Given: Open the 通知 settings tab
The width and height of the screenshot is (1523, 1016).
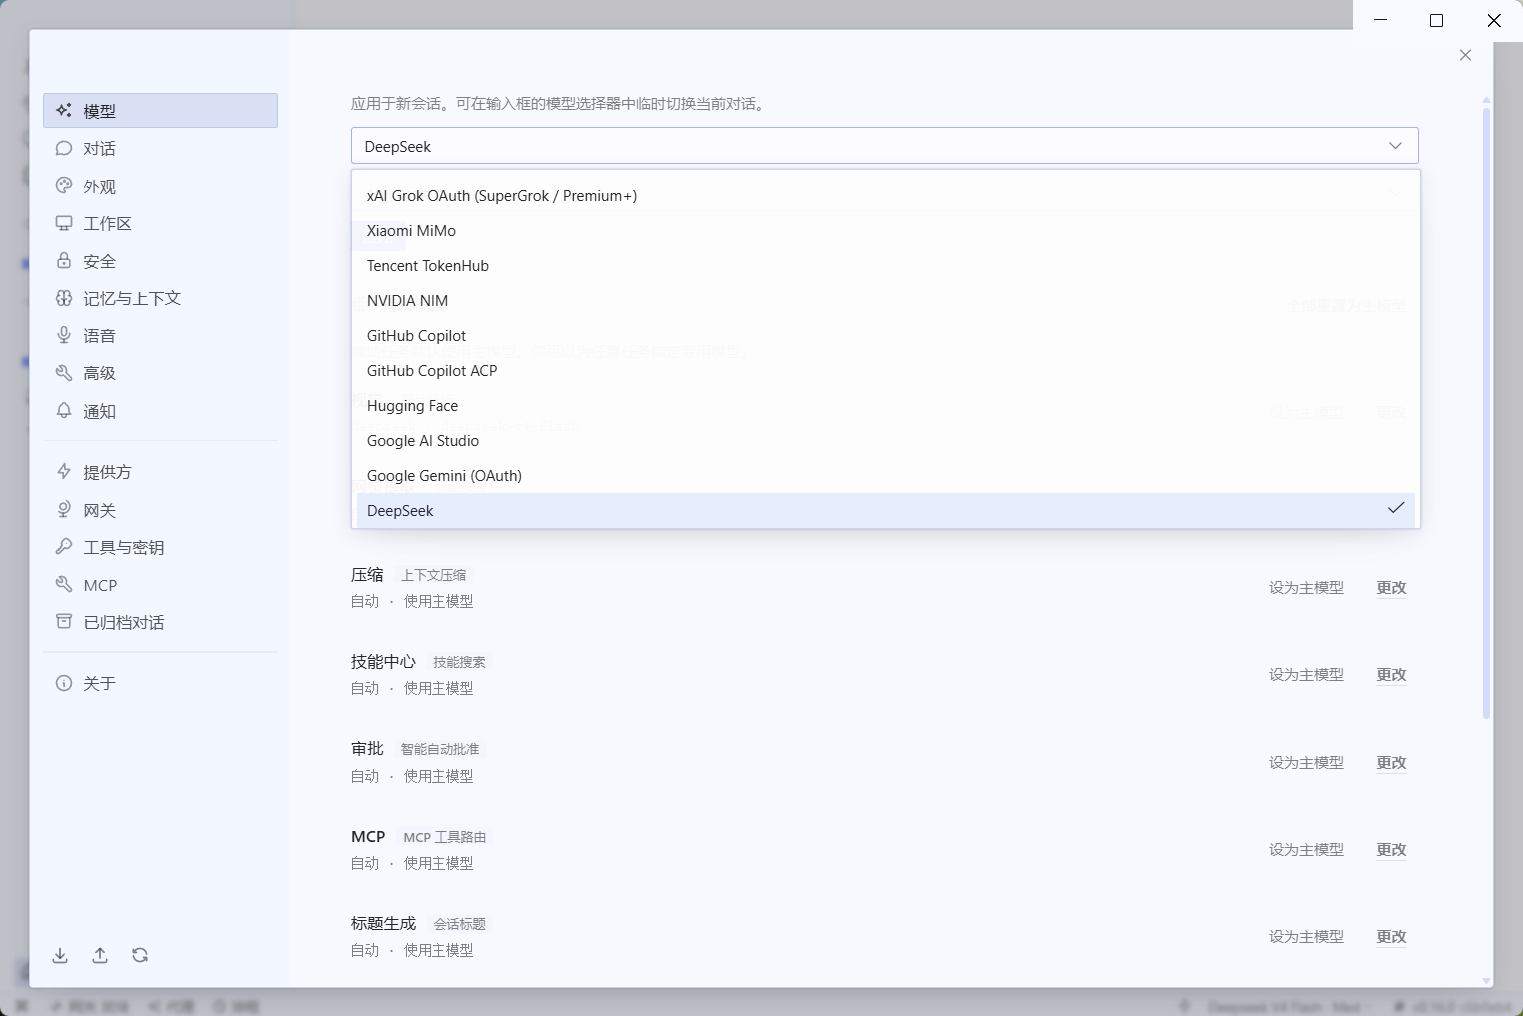Looking at the screenshot, I should point(160,411).
